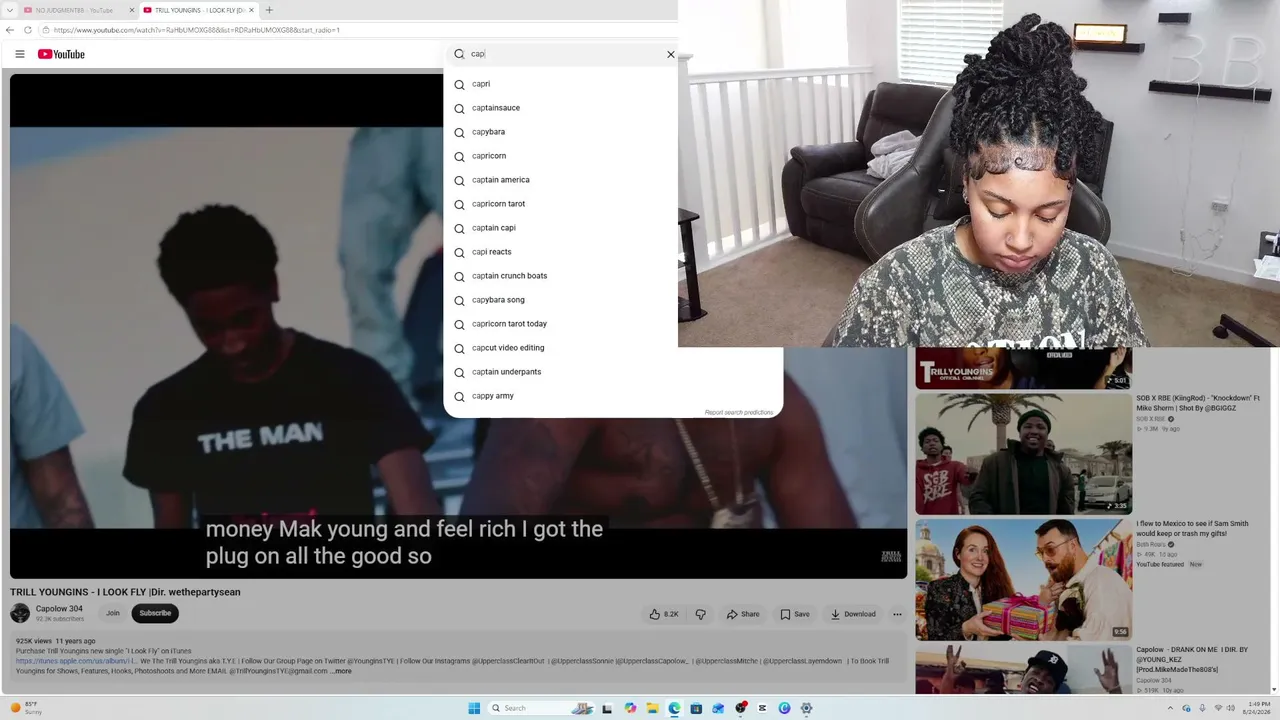Download the I LOOK FLY video
Screen dimensions: 1280x720
pos(853,614)
